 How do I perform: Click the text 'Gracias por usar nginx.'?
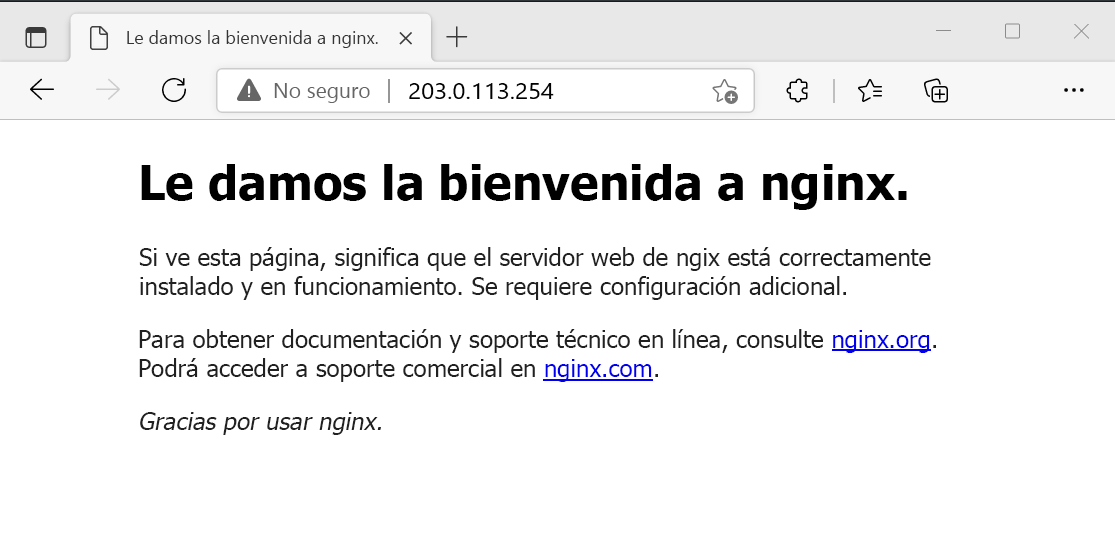(261, 421)
